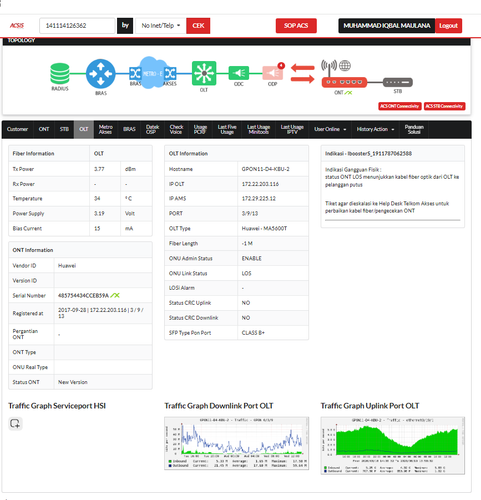The height and width of the screenshot is (500, 481).
Task: Open the BRAS tab in menu bar
Action: tap(129, 129)
